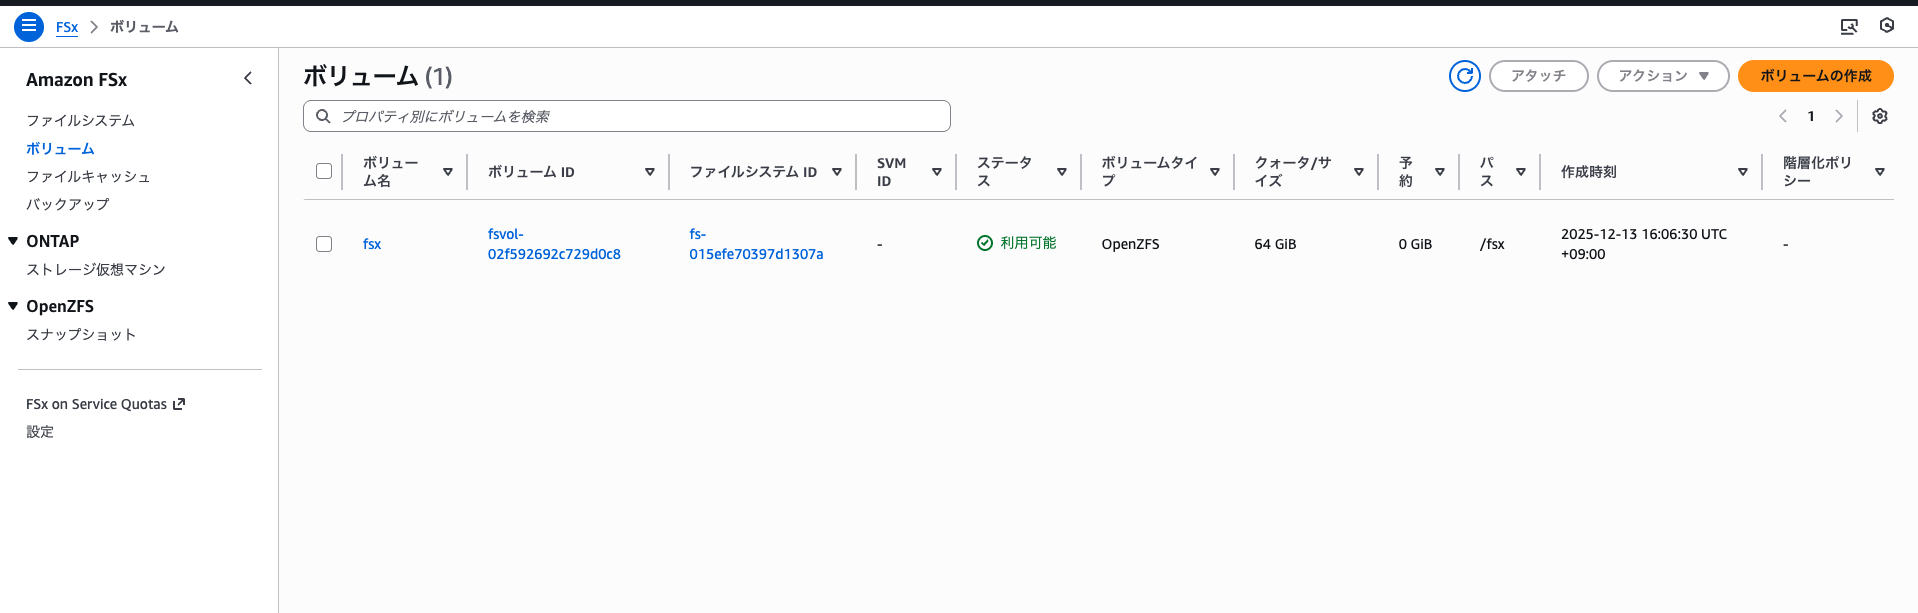This screenshot has width=1918, height=613.
Task: Click the ボリュームの作成 button
Action: click(1815, 76)
